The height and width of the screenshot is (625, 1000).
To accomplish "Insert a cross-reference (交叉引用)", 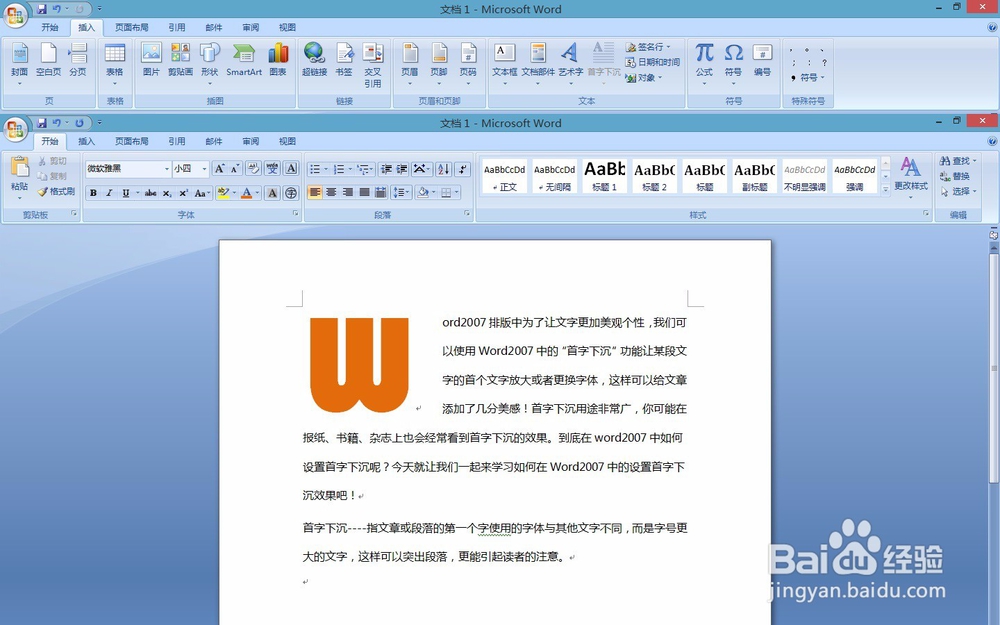I will click(x=373, y=65).
